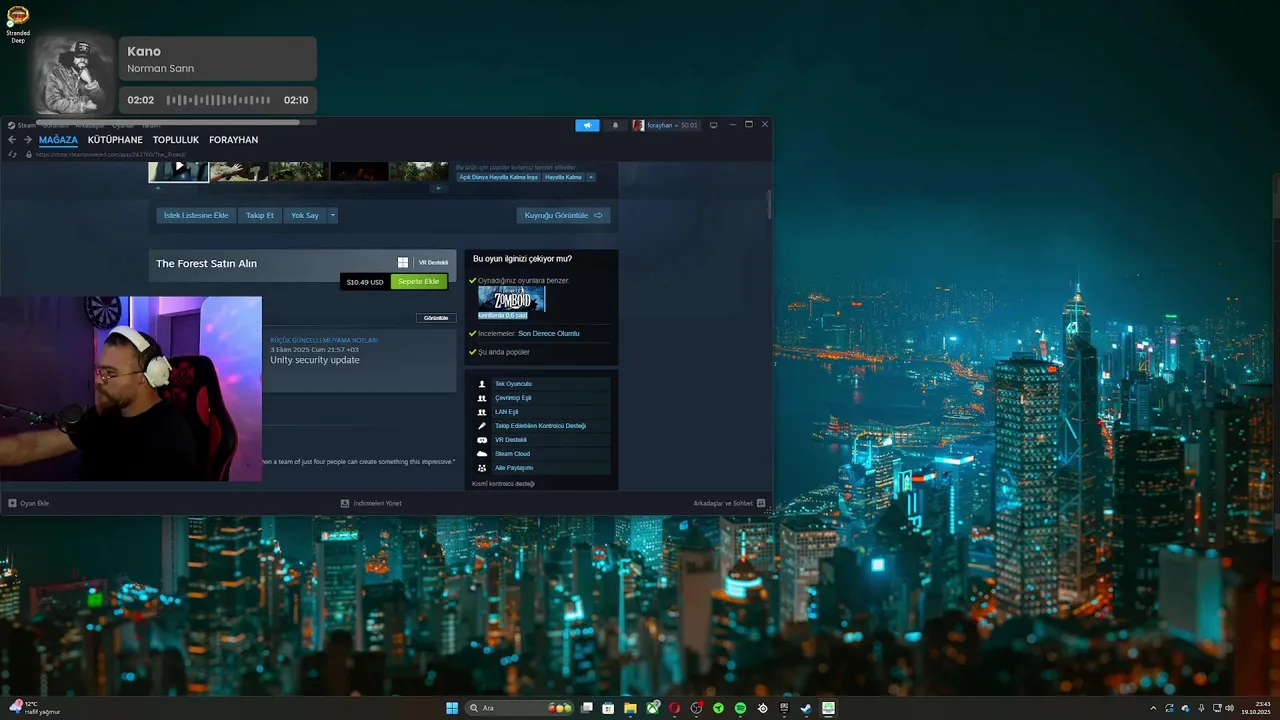Expand the Yok Say dropdown arrow
The height and width of the screenshot is (720, 1280).
pos(333,215)
